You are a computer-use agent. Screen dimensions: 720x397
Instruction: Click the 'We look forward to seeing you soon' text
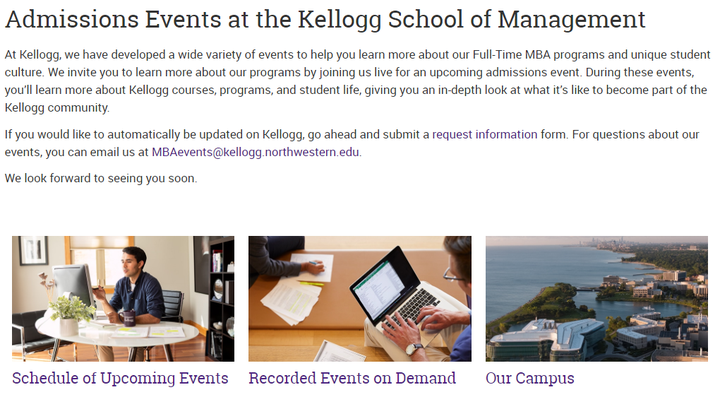(x=101, y=178)
